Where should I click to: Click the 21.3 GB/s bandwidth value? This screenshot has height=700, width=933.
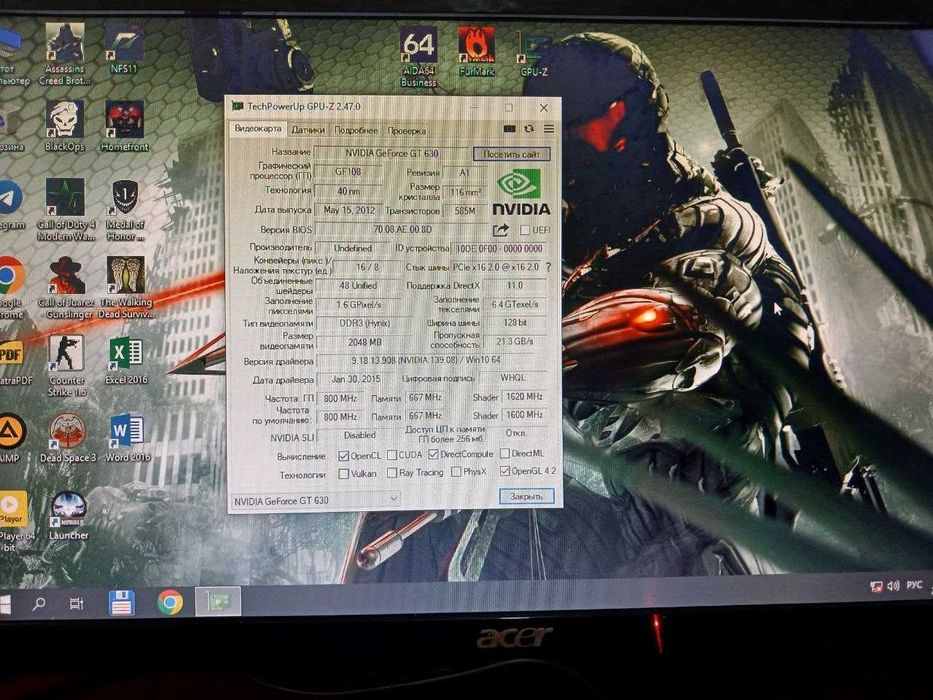514,342
